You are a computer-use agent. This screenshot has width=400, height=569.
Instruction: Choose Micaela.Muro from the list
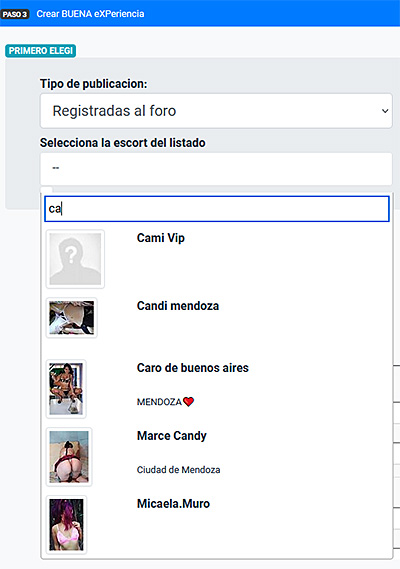[217, 524]
